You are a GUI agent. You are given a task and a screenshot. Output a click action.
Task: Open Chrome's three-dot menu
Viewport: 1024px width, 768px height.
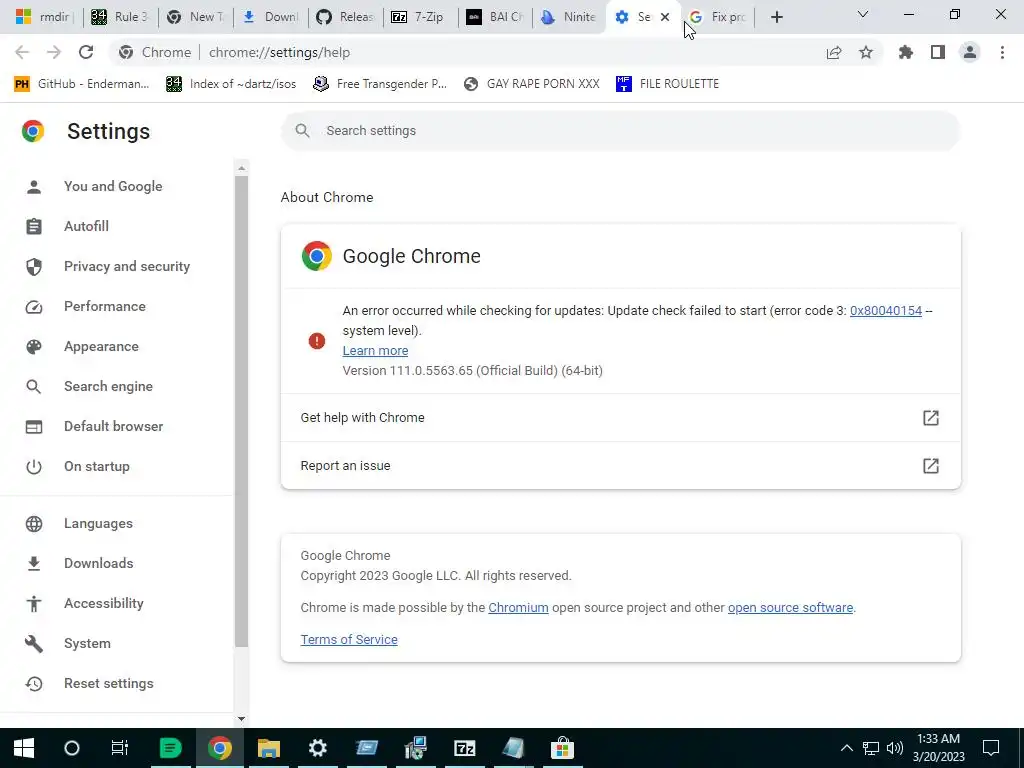pyautogui.click(x=1002, y=52)
